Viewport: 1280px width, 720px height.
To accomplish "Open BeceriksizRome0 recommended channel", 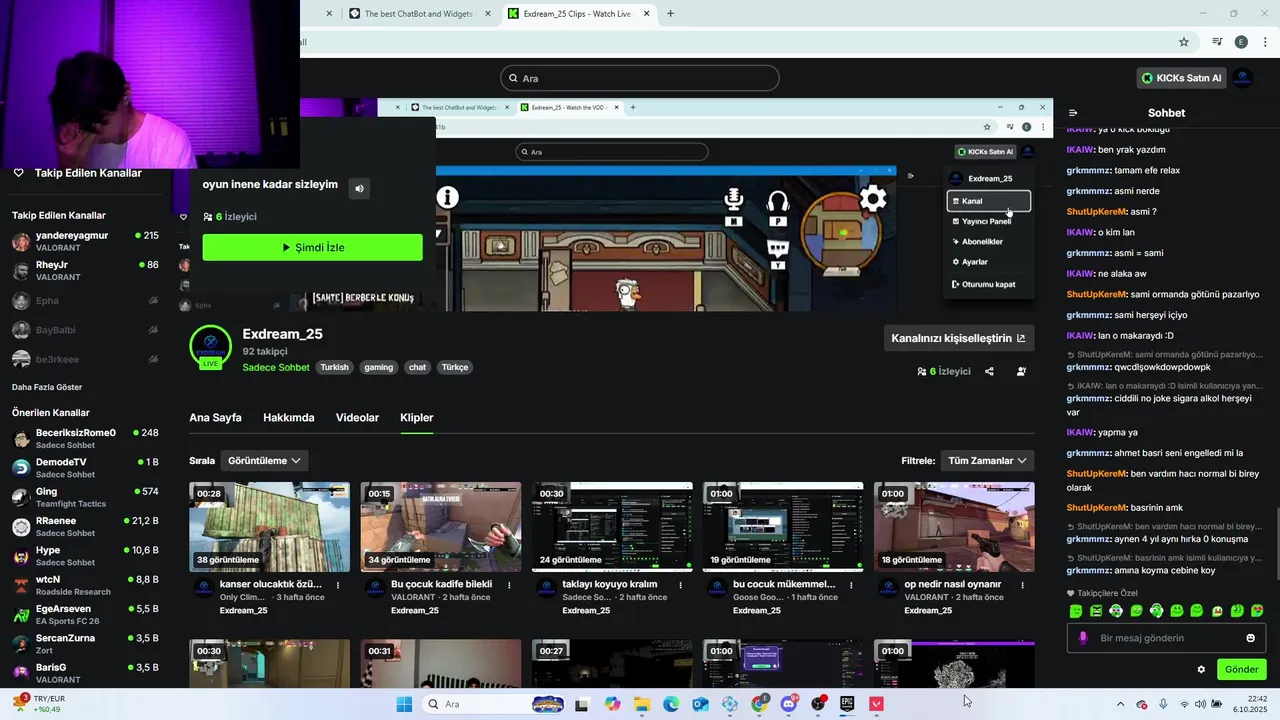I will pos(85,439).
